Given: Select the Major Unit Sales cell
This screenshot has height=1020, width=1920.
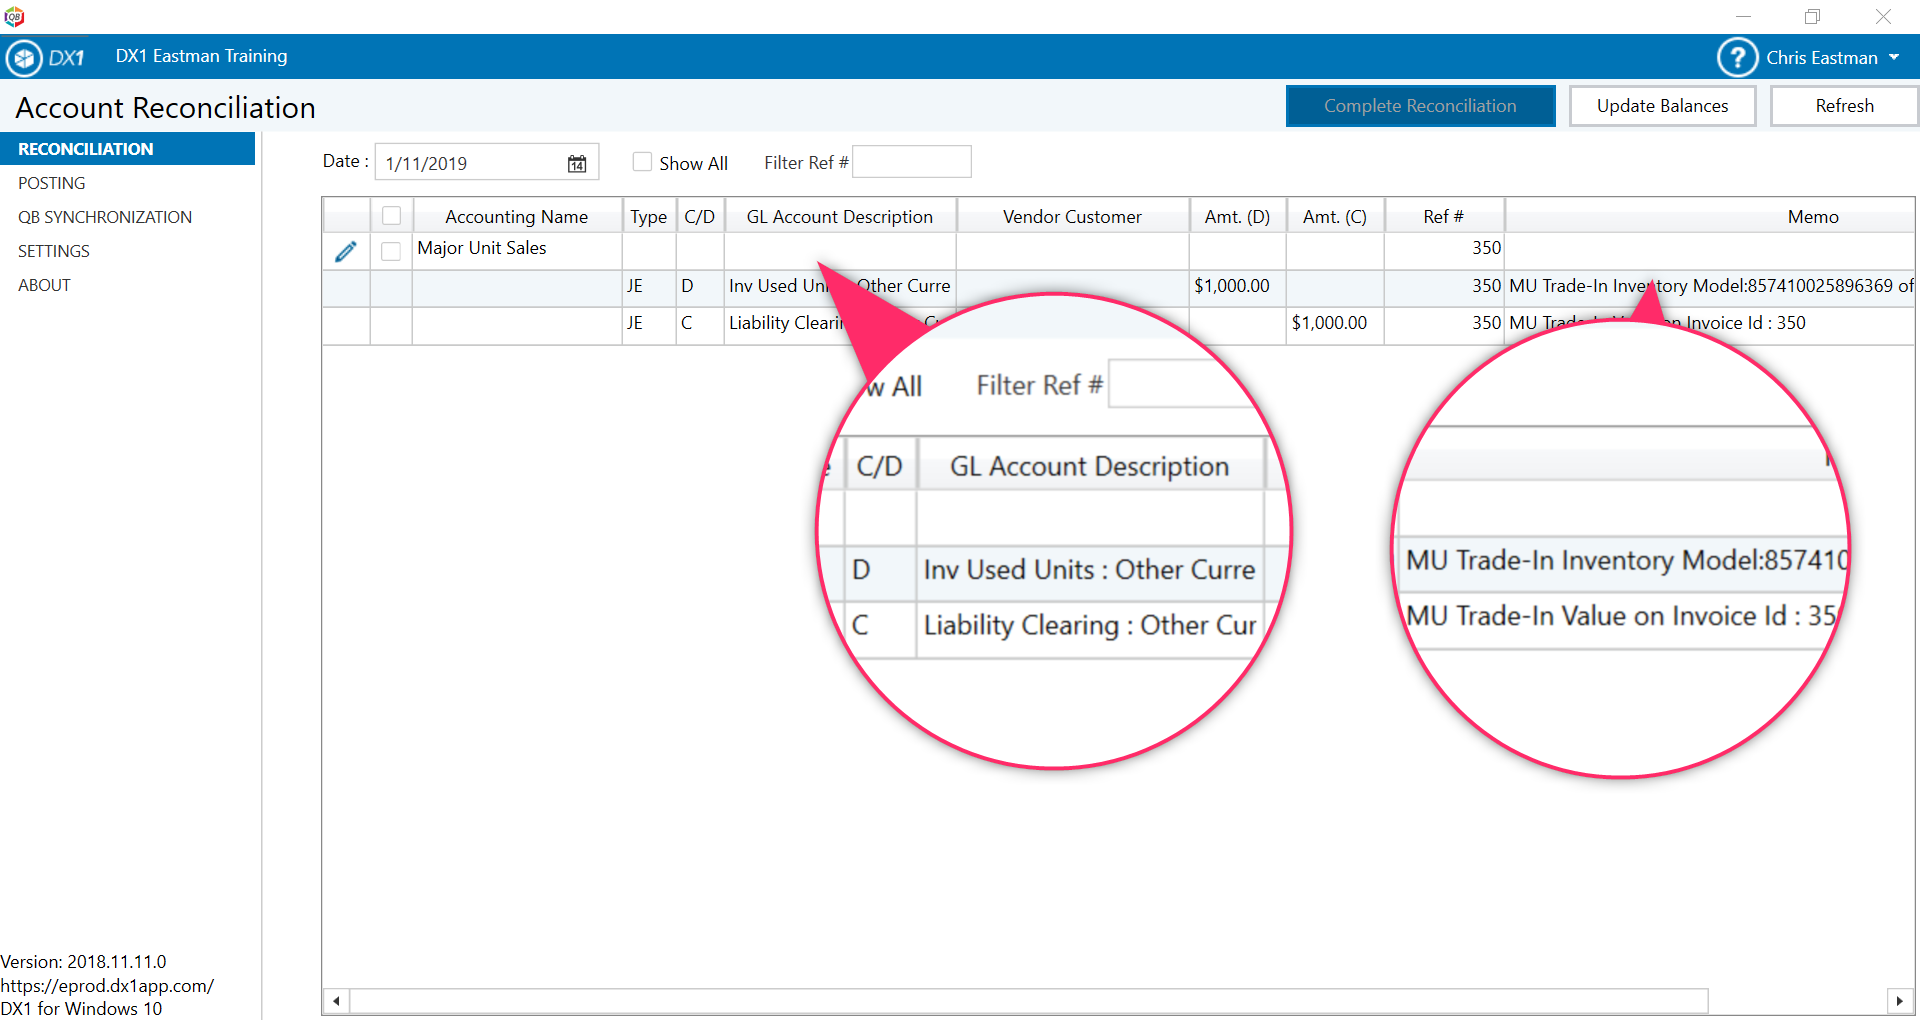Looking at the screenshot, I should click(x=517, y=251).
